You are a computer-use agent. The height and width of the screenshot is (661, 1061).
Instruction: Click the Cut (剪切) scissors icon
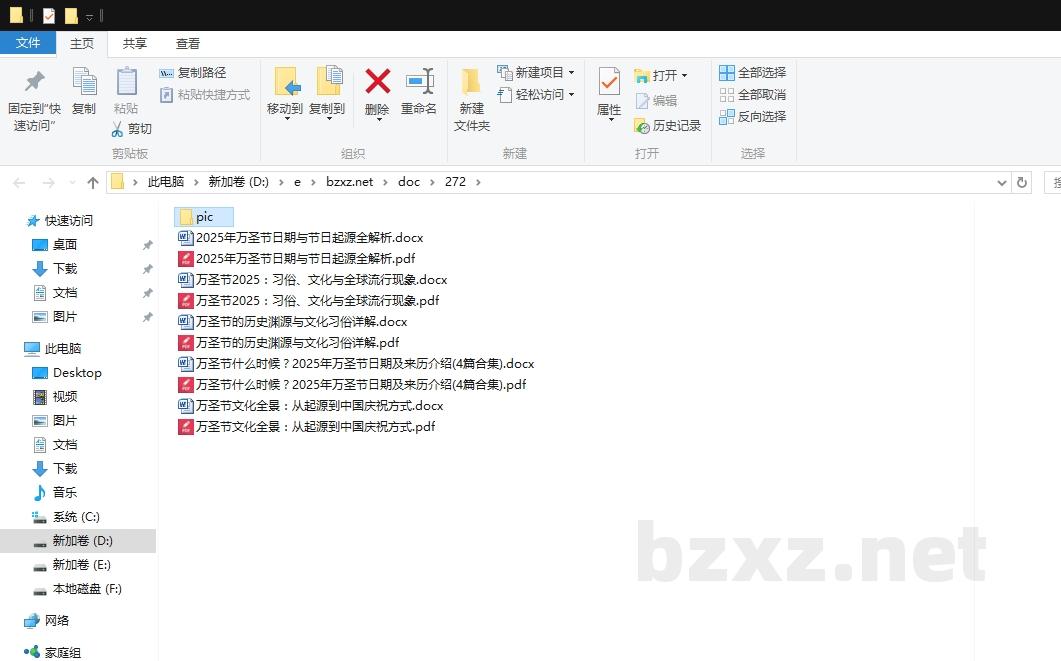tap(117, 129)
